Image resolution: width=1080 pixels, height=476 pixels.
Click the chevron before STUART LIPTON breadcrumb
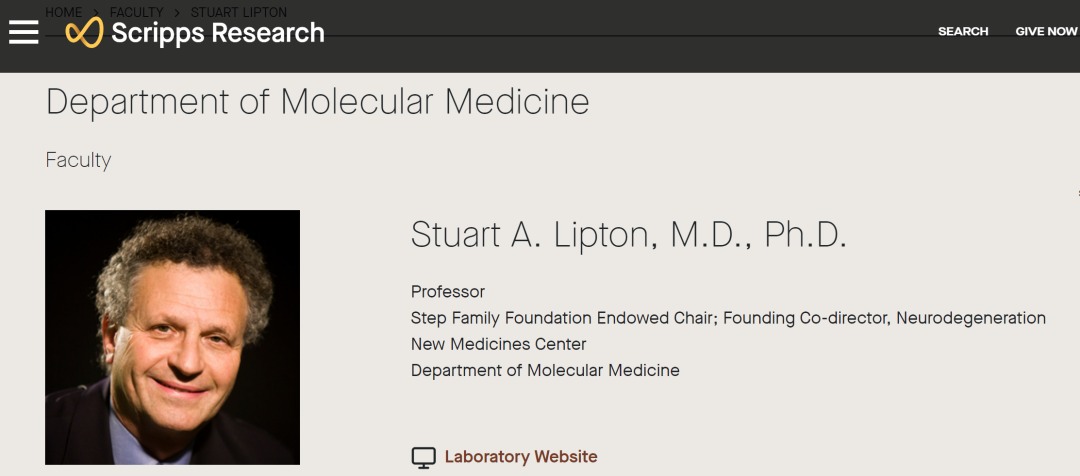pos(178,13)
